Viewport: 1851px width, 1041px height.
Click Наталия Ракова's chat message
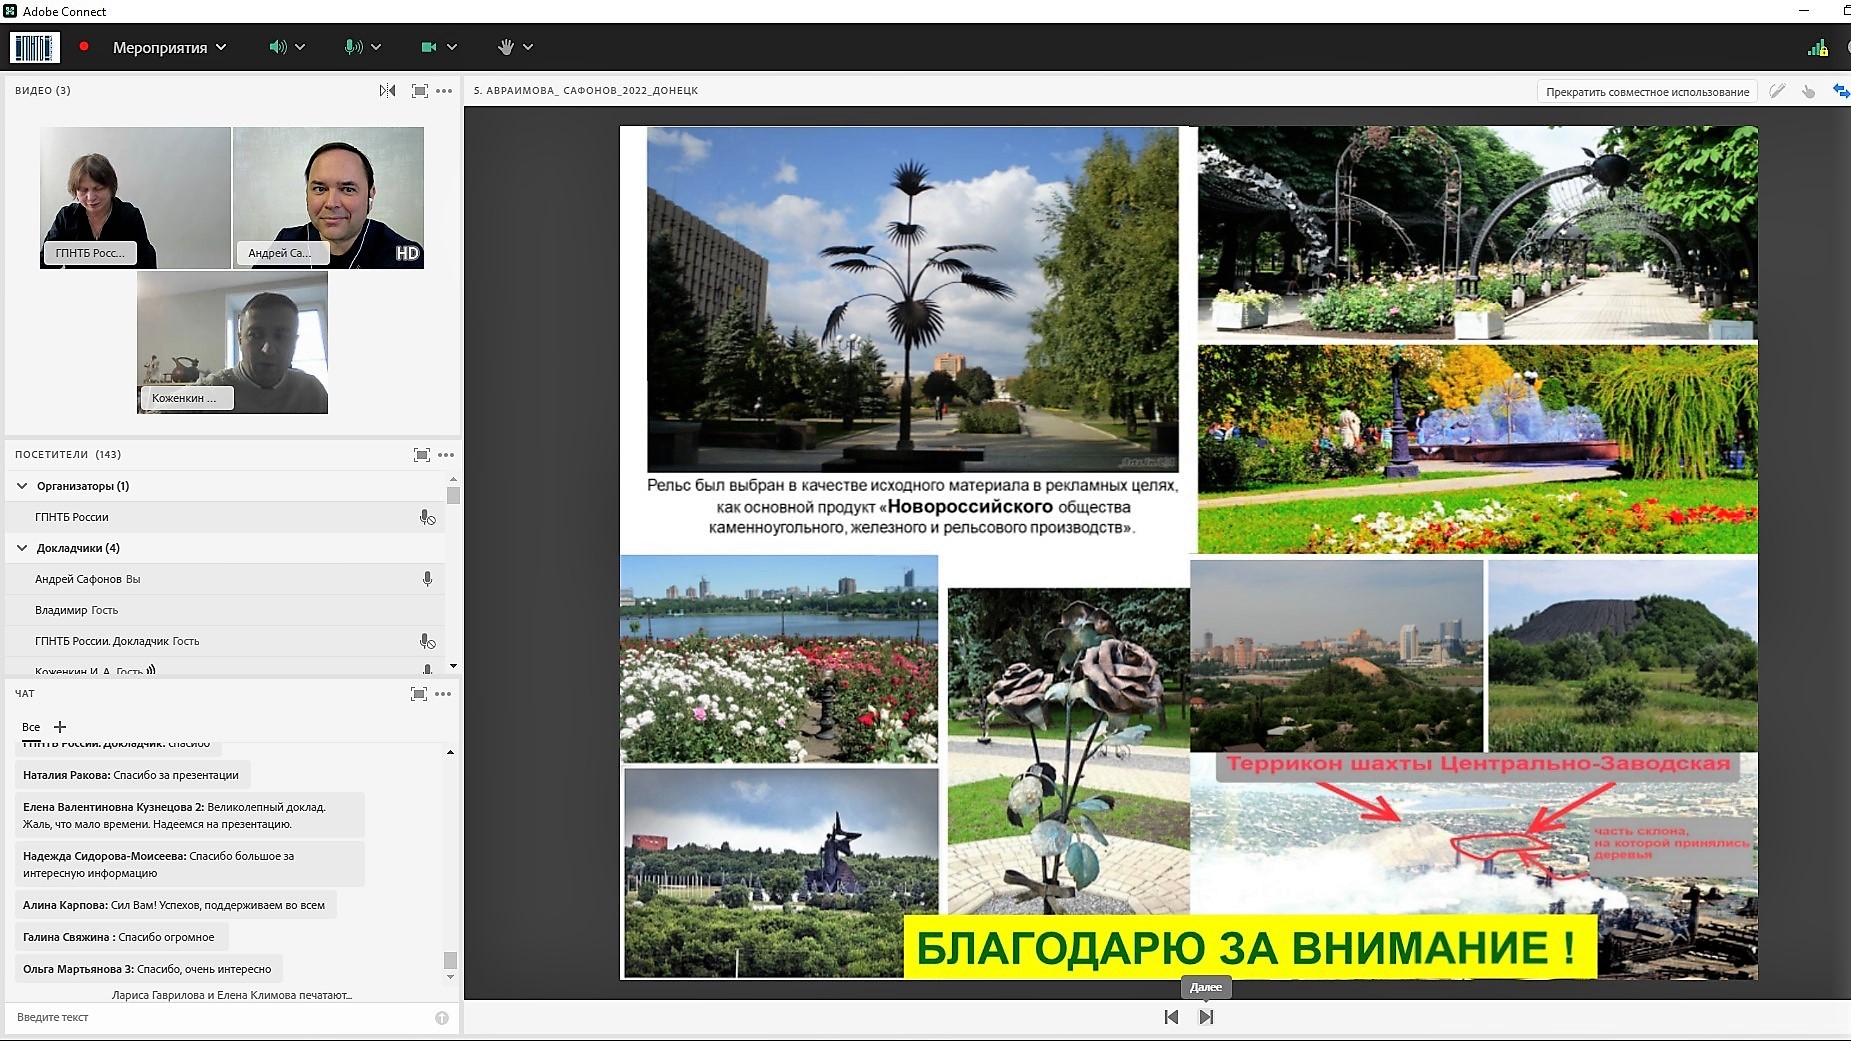click(x=131, y=775)
